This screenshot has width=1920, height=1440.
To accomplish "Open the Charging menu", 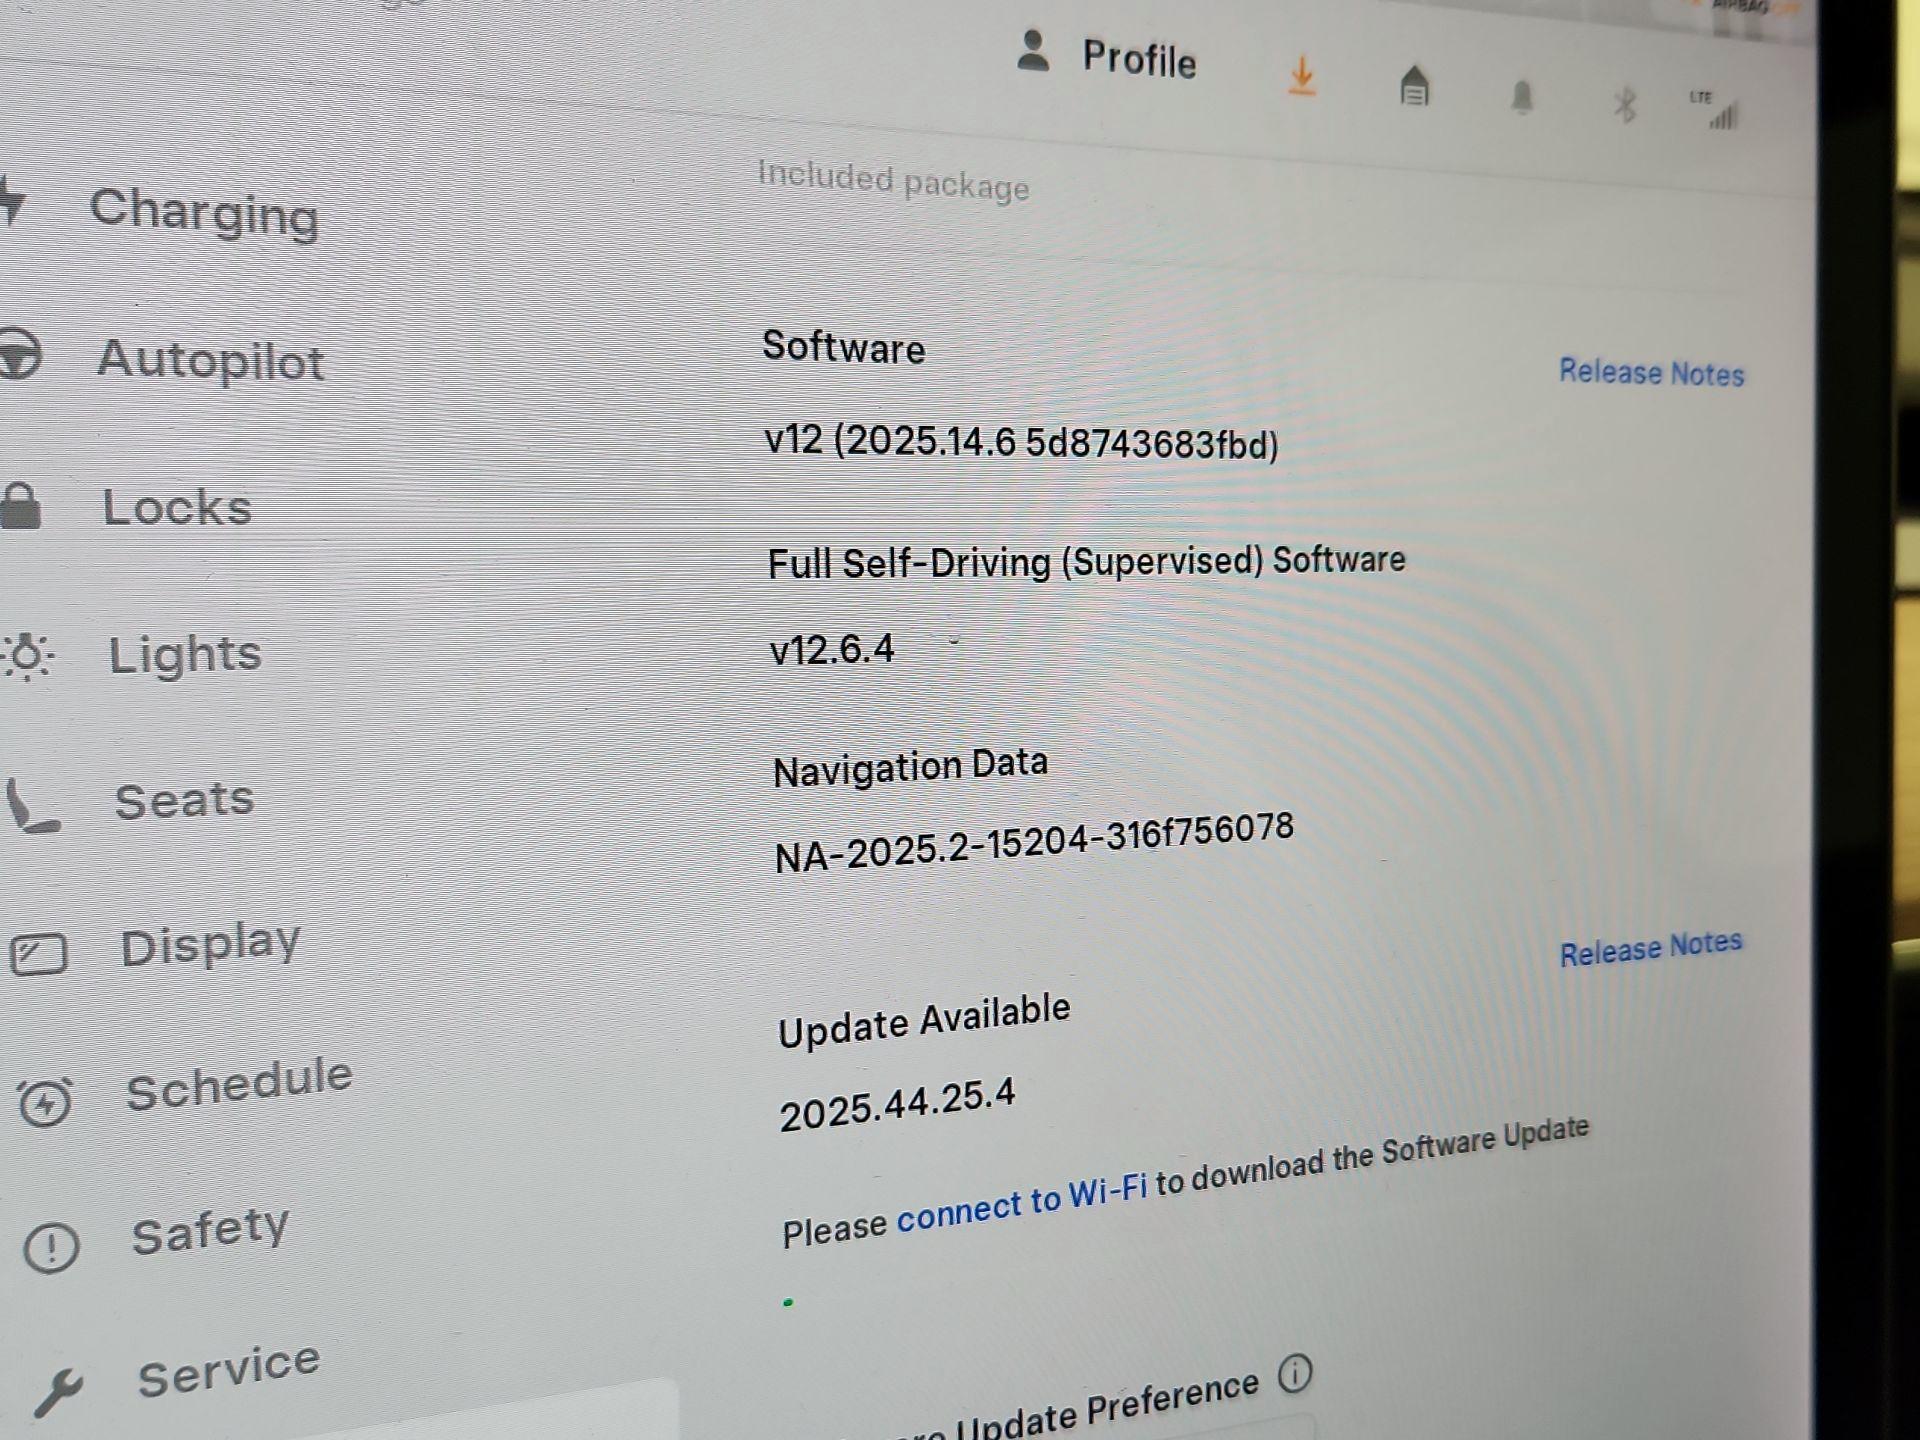I will coord(204,212).
